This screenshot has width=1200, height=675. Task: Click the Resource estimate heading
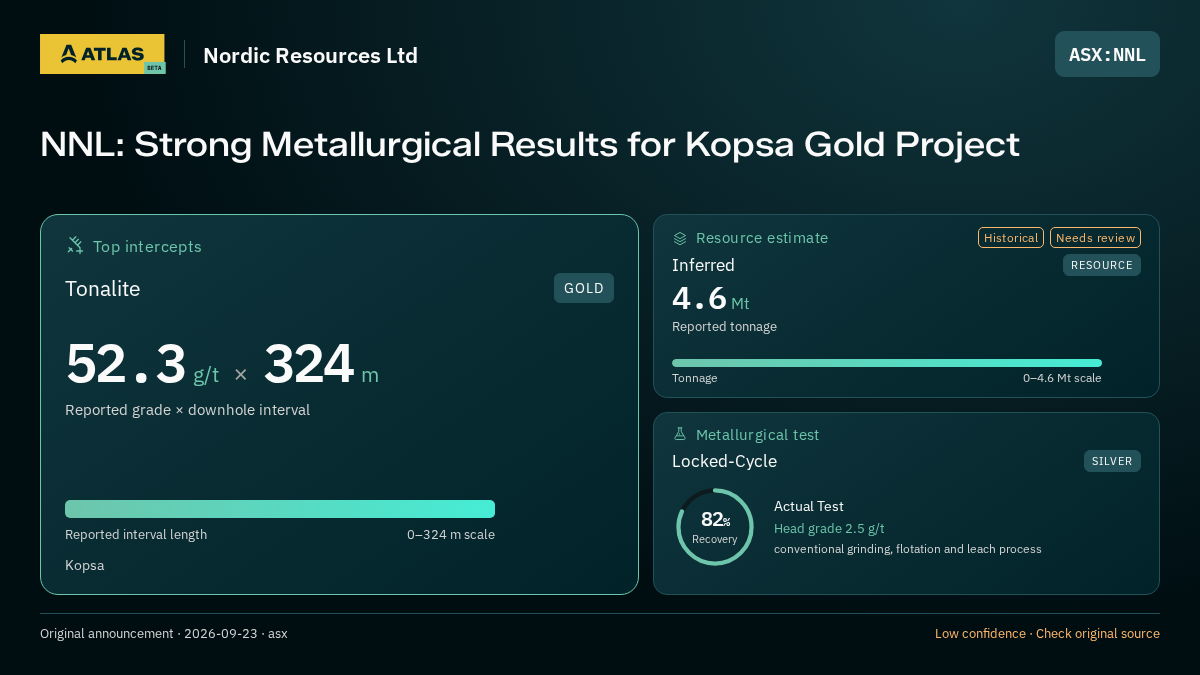pos(762,238)
